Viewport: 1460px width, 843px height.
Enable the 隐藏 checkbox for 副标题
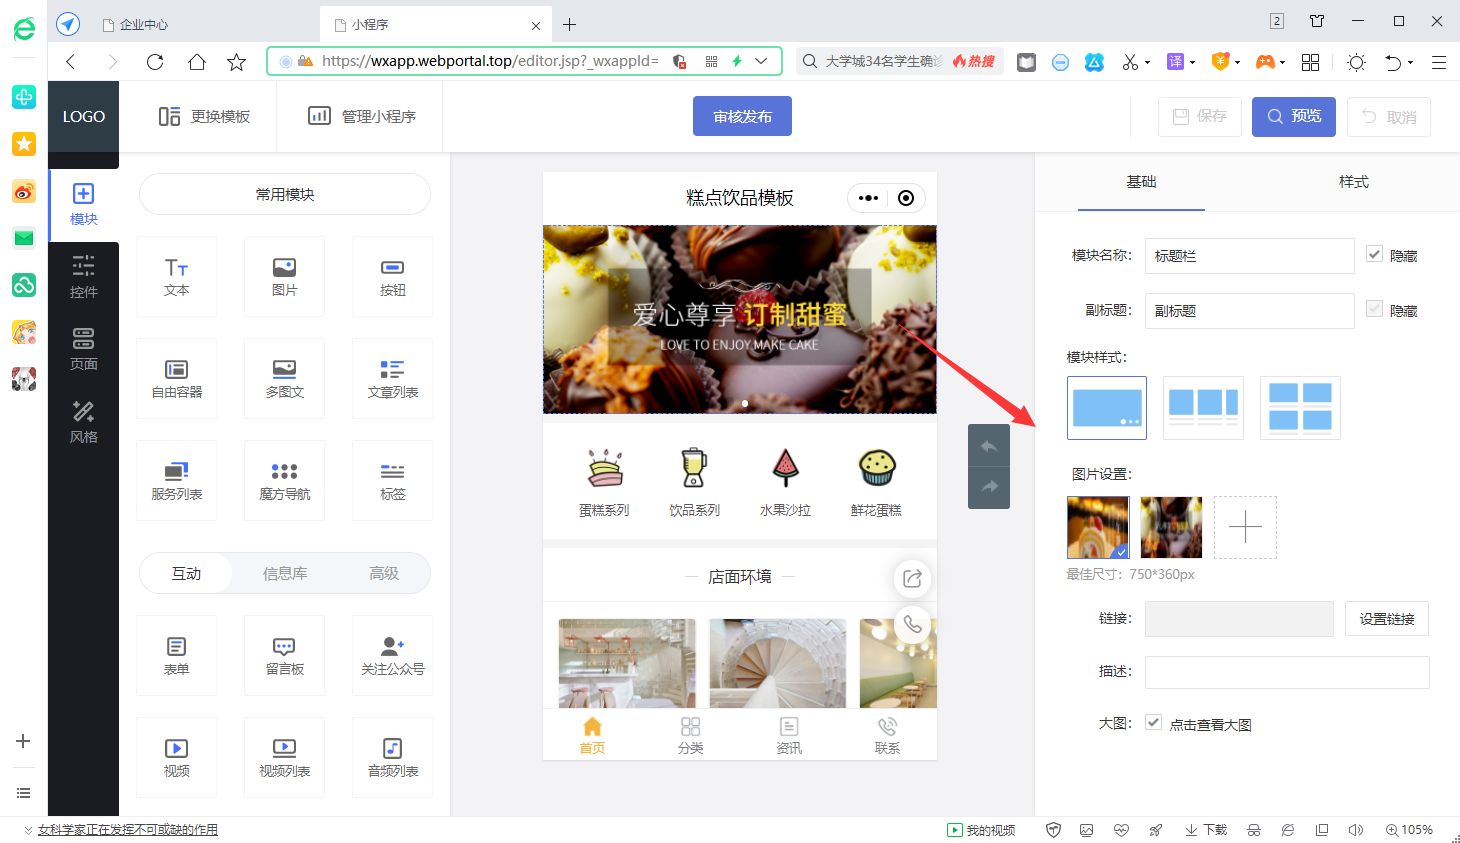coord(1374,309)
